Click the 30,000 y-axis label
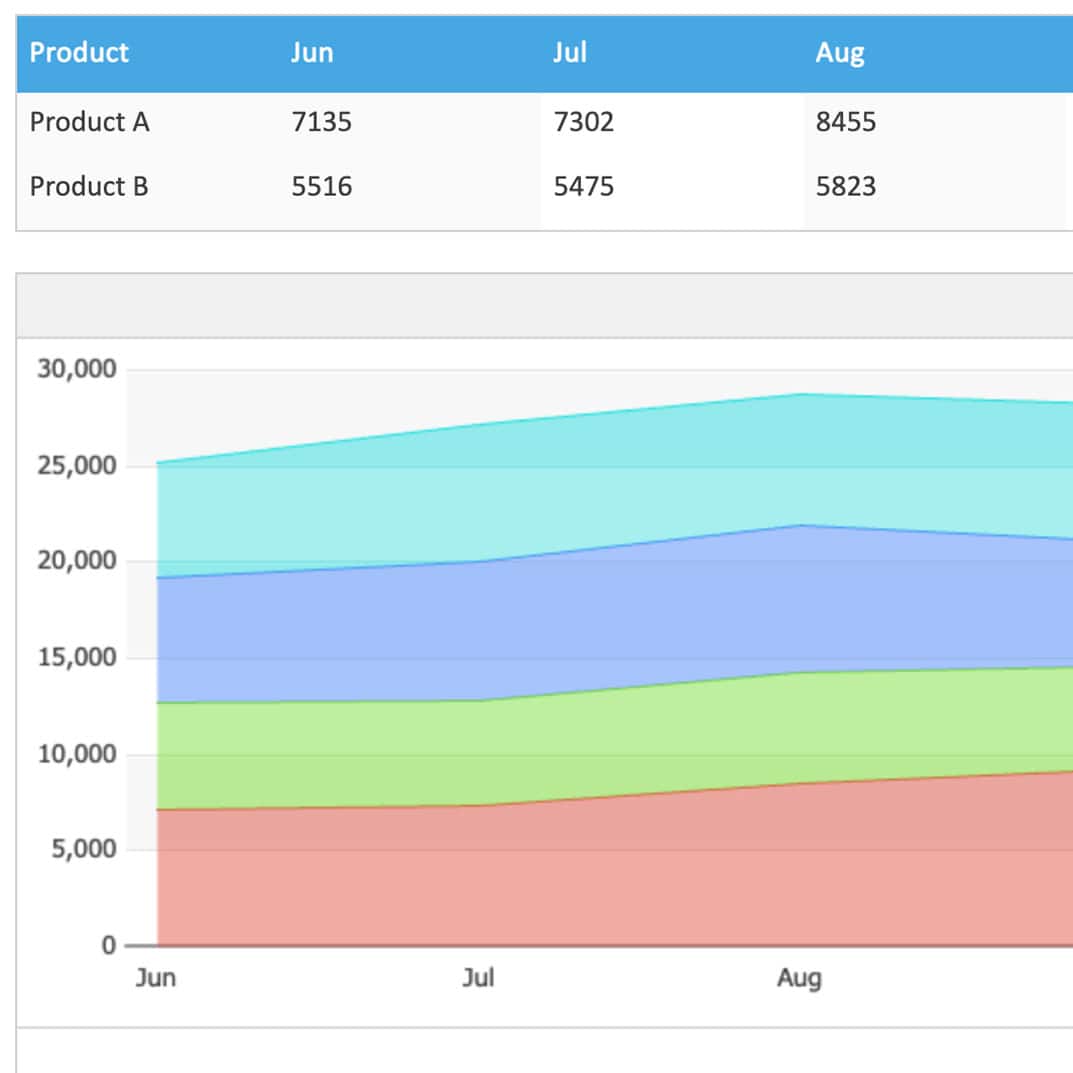The height and width of the screenshot is (1073, 1073). pos(77,369)
